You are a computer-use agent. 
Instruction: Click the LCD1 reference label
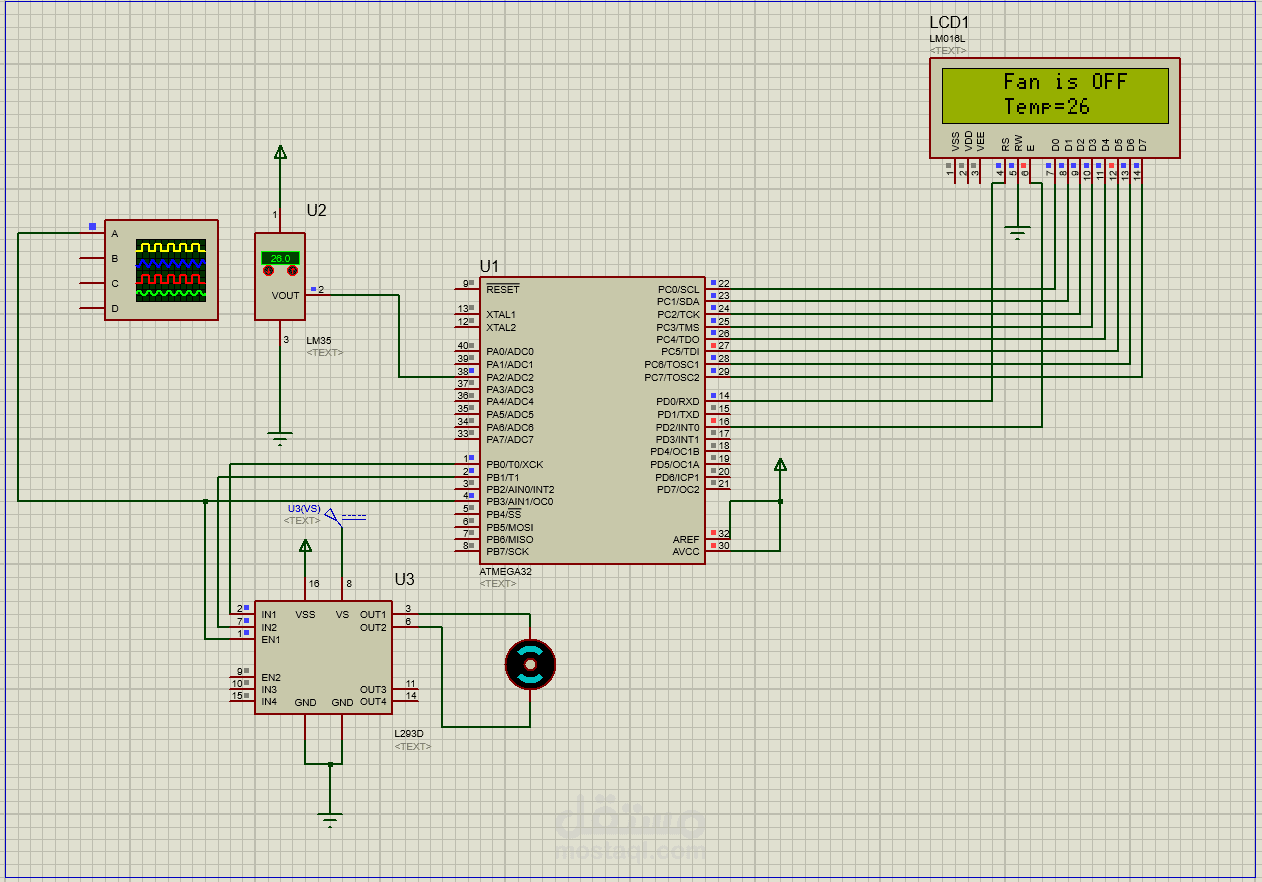click(x=949, y=22)
